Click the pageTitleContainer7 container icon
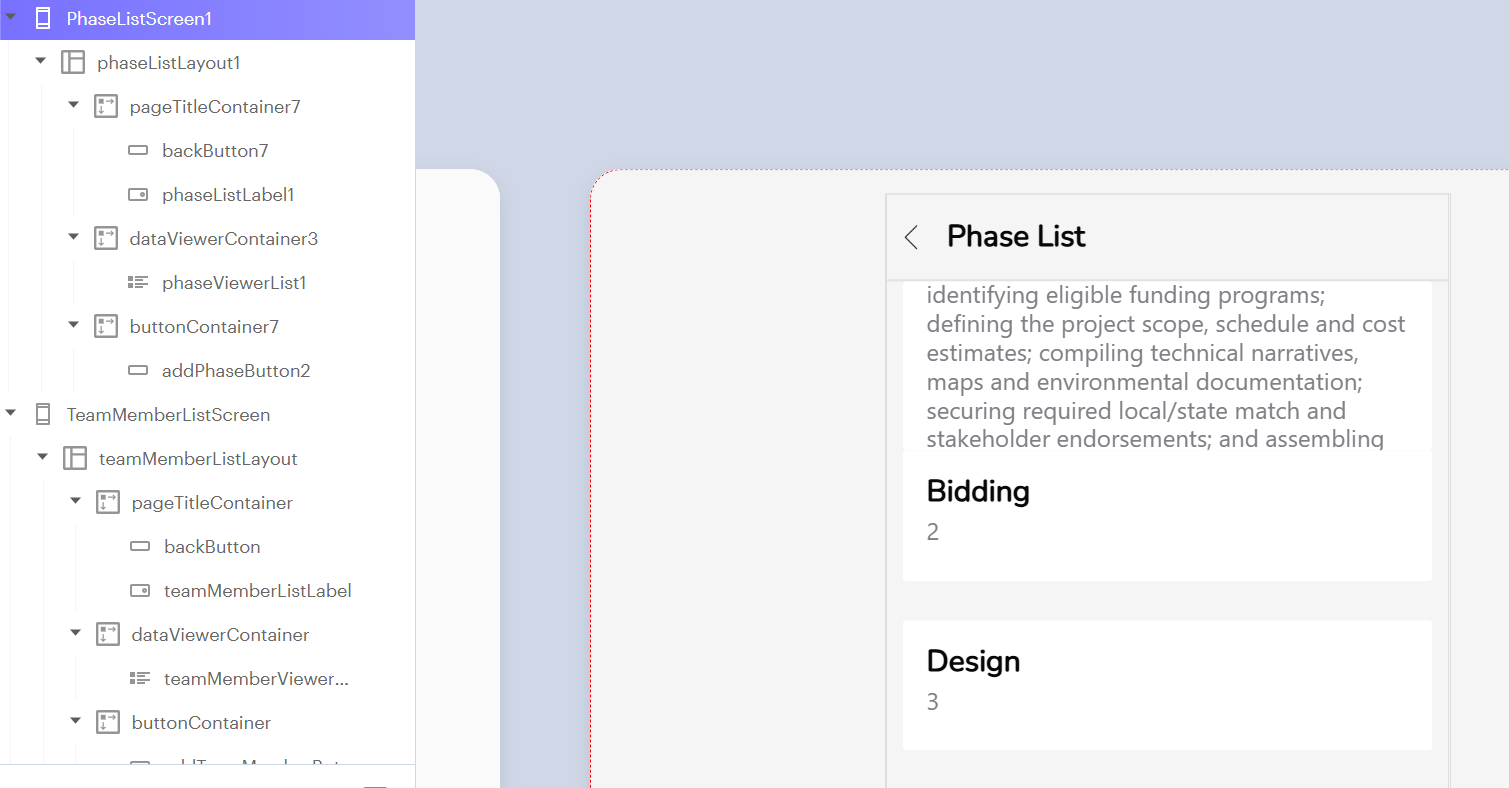This screenshot has height=788, width=1509. [x=106, y=107]
